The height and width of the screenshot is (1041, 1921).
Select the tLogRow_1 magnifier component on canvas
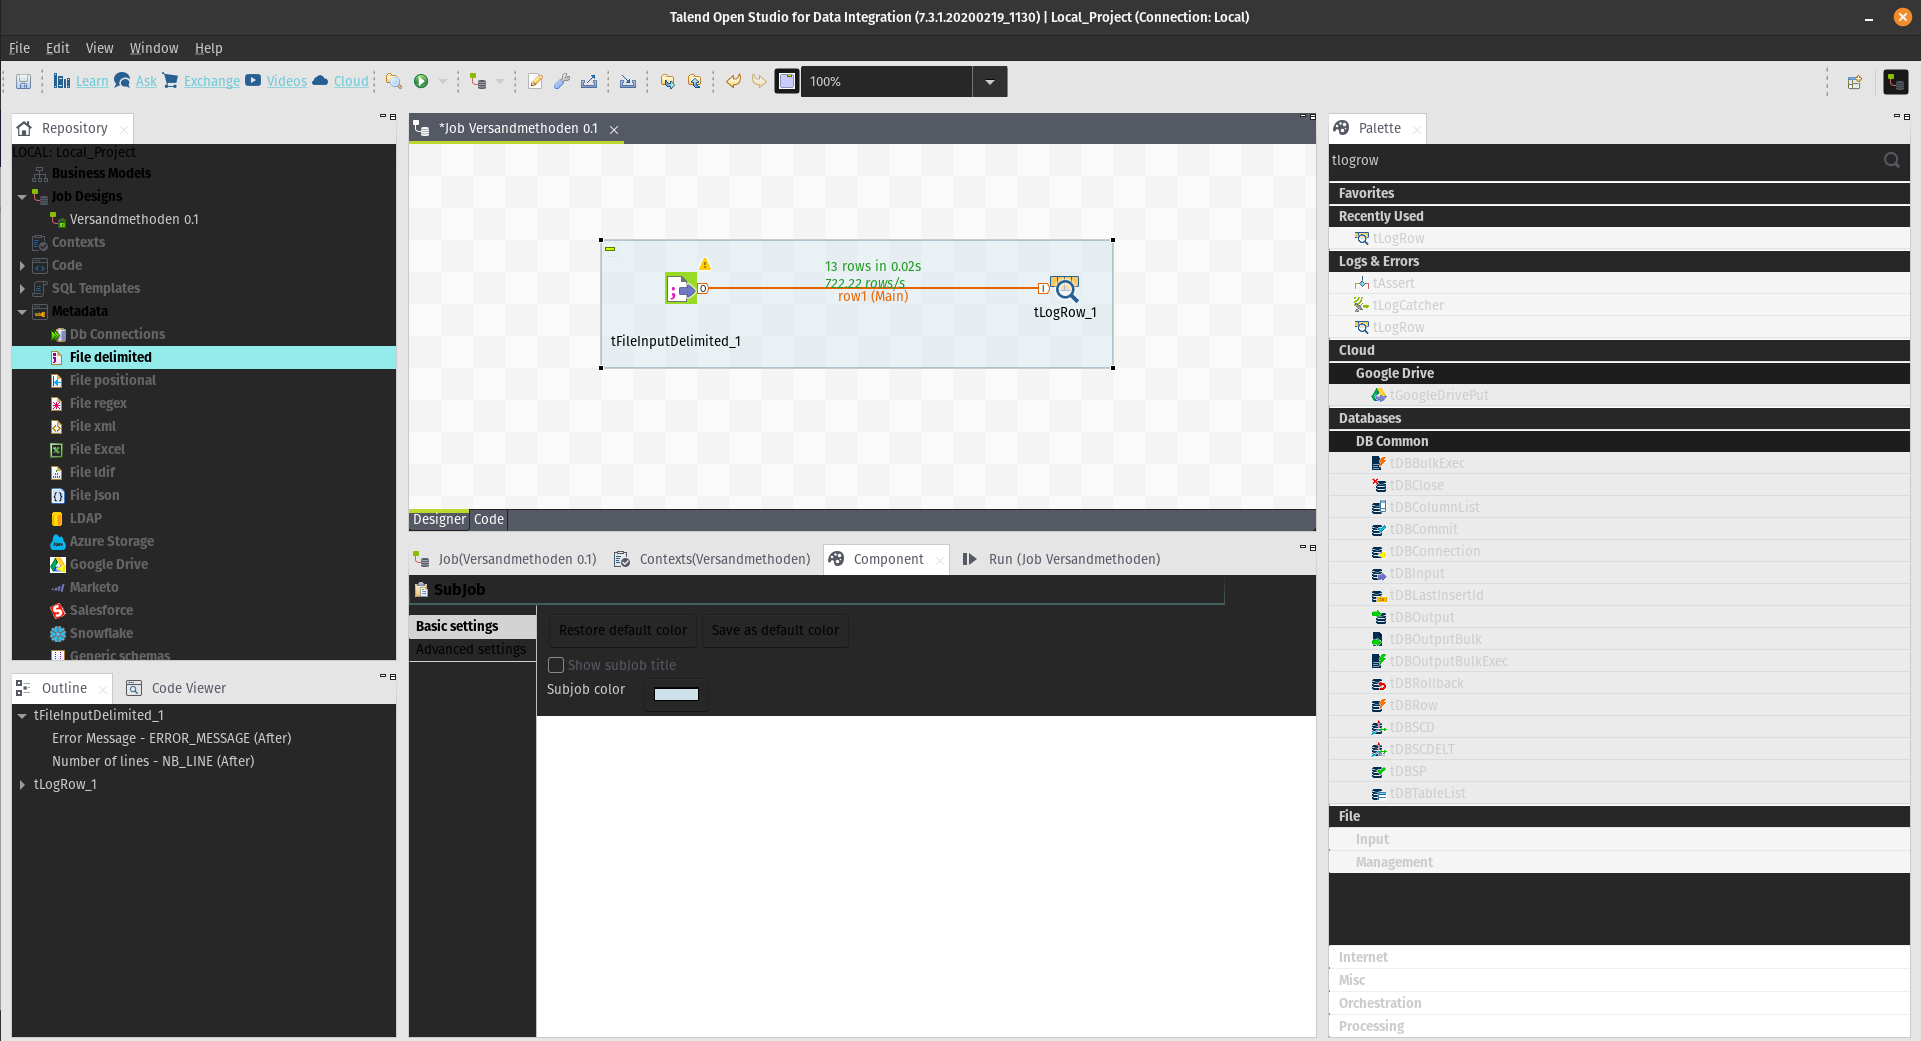[1065, 289]
